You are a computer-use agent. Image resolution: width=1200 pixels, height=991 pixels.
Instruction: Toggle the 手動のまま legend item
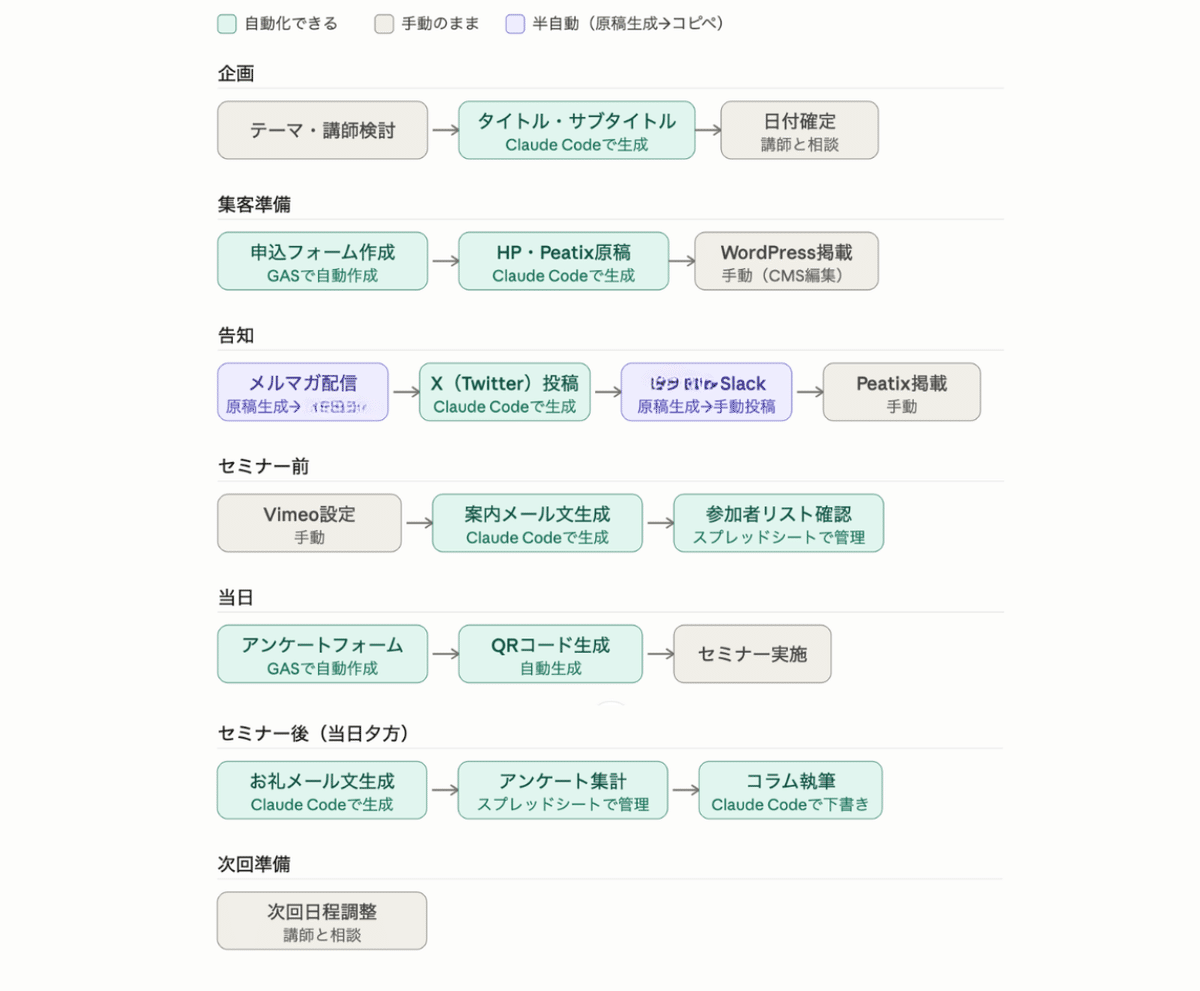pos(384,21)
